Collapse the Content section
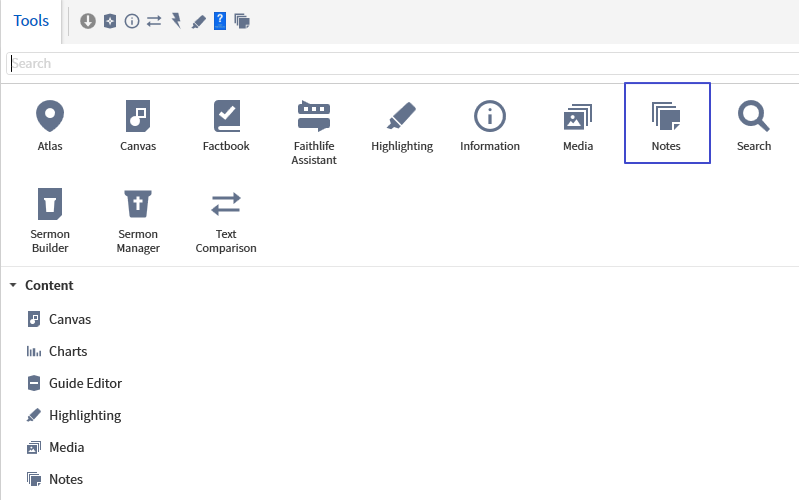Viewport: 799px width, 500px height. (x=13, y=285)
